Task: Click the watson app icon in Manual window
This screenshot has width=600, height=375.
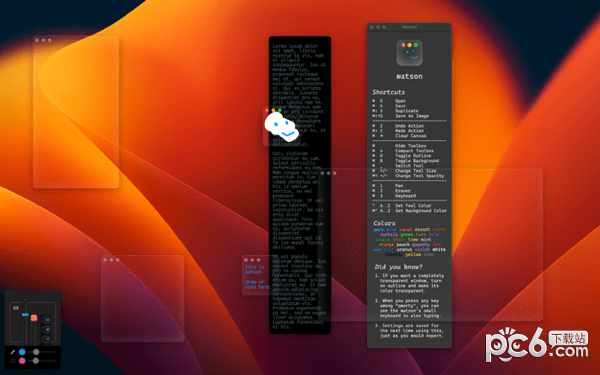Action: pyautogui.click(x=409, y=53)
